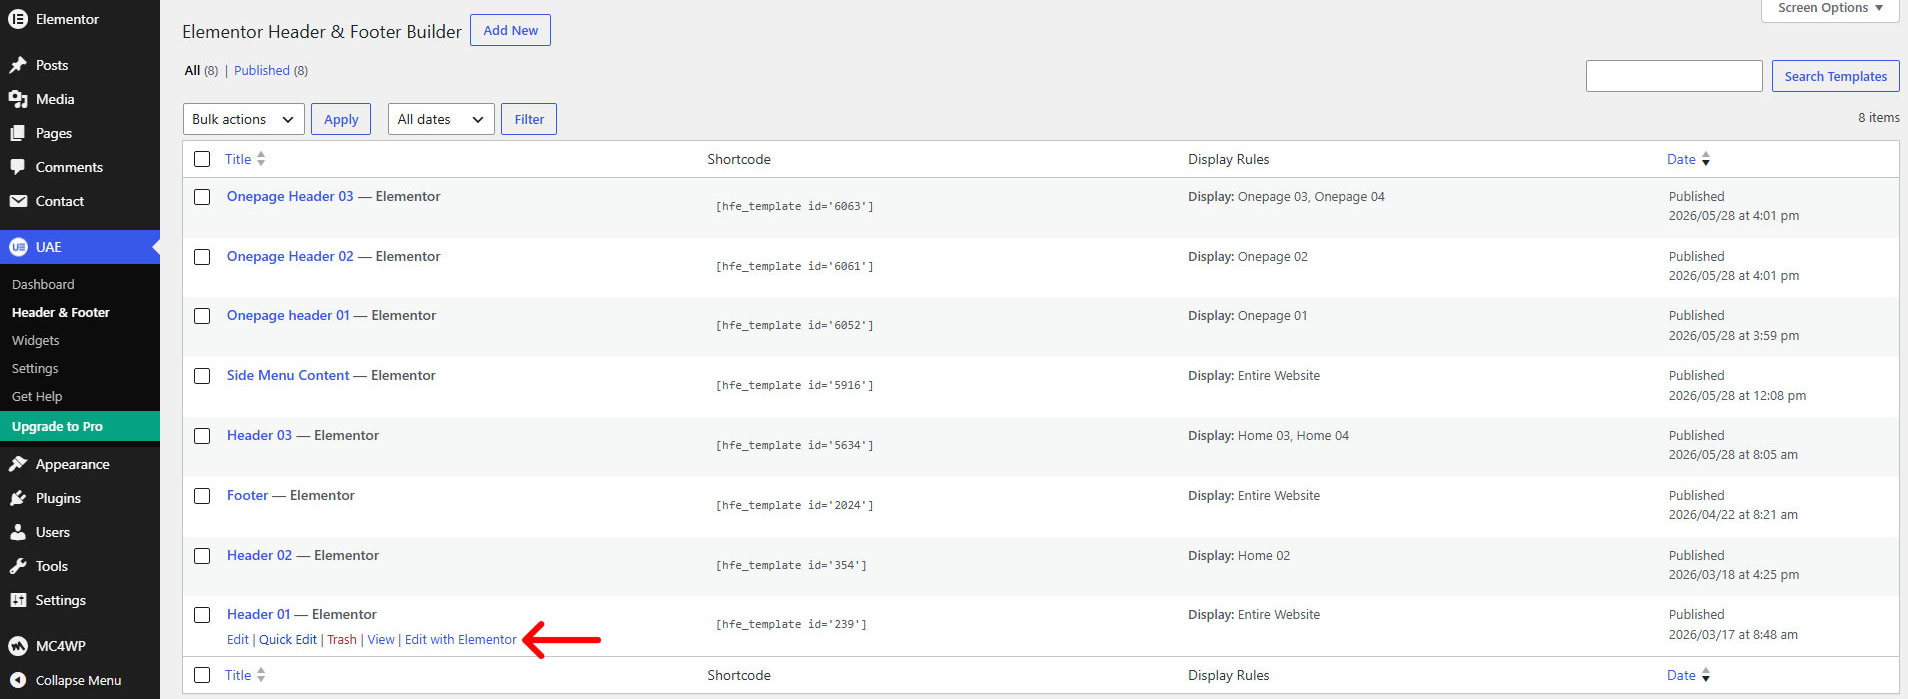Screen dimensions: 1908x699
Task: Click footer Title column sort arrows
Action: tap(261, 675)
